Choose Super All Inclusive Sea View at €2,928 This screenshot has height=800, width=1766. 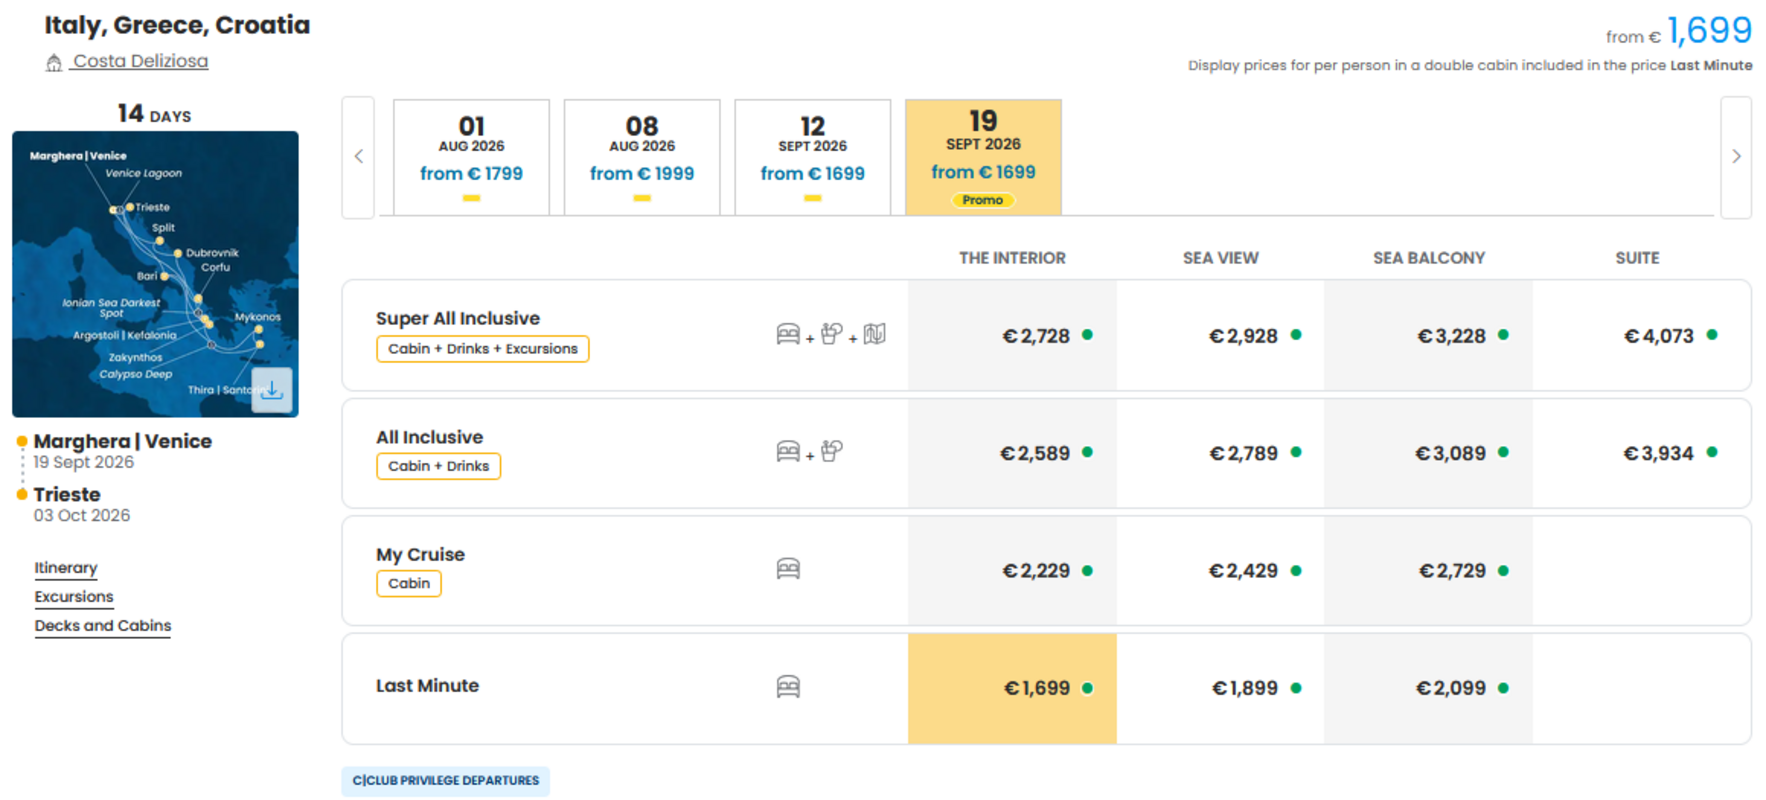(1220, 335)
